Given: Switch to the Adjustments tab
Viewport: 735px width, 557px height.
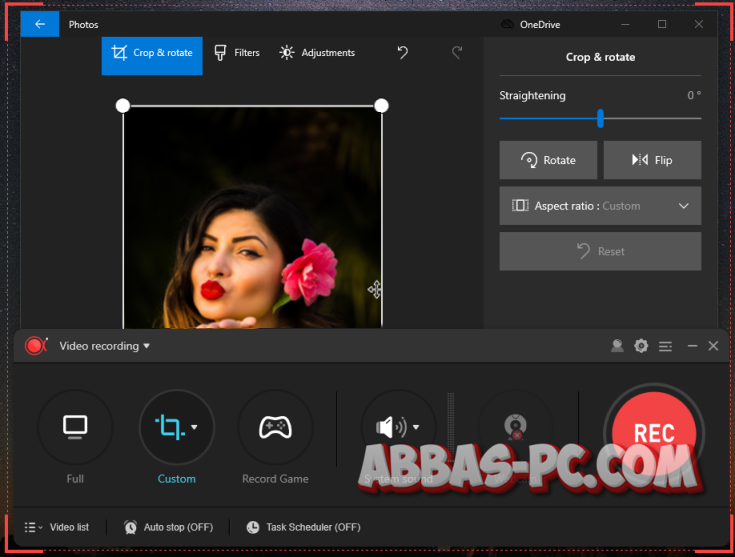Looking at the screenshot, I should point(317,53).
